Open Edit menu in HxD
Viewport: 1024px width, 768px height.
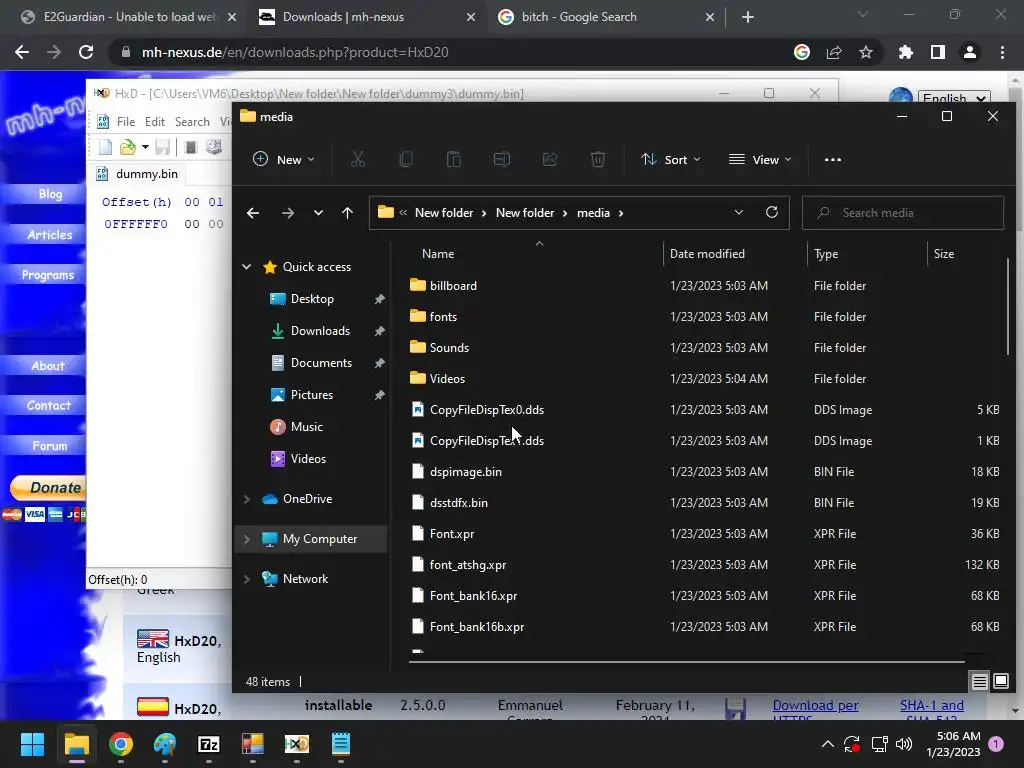(x=155, y=121)
